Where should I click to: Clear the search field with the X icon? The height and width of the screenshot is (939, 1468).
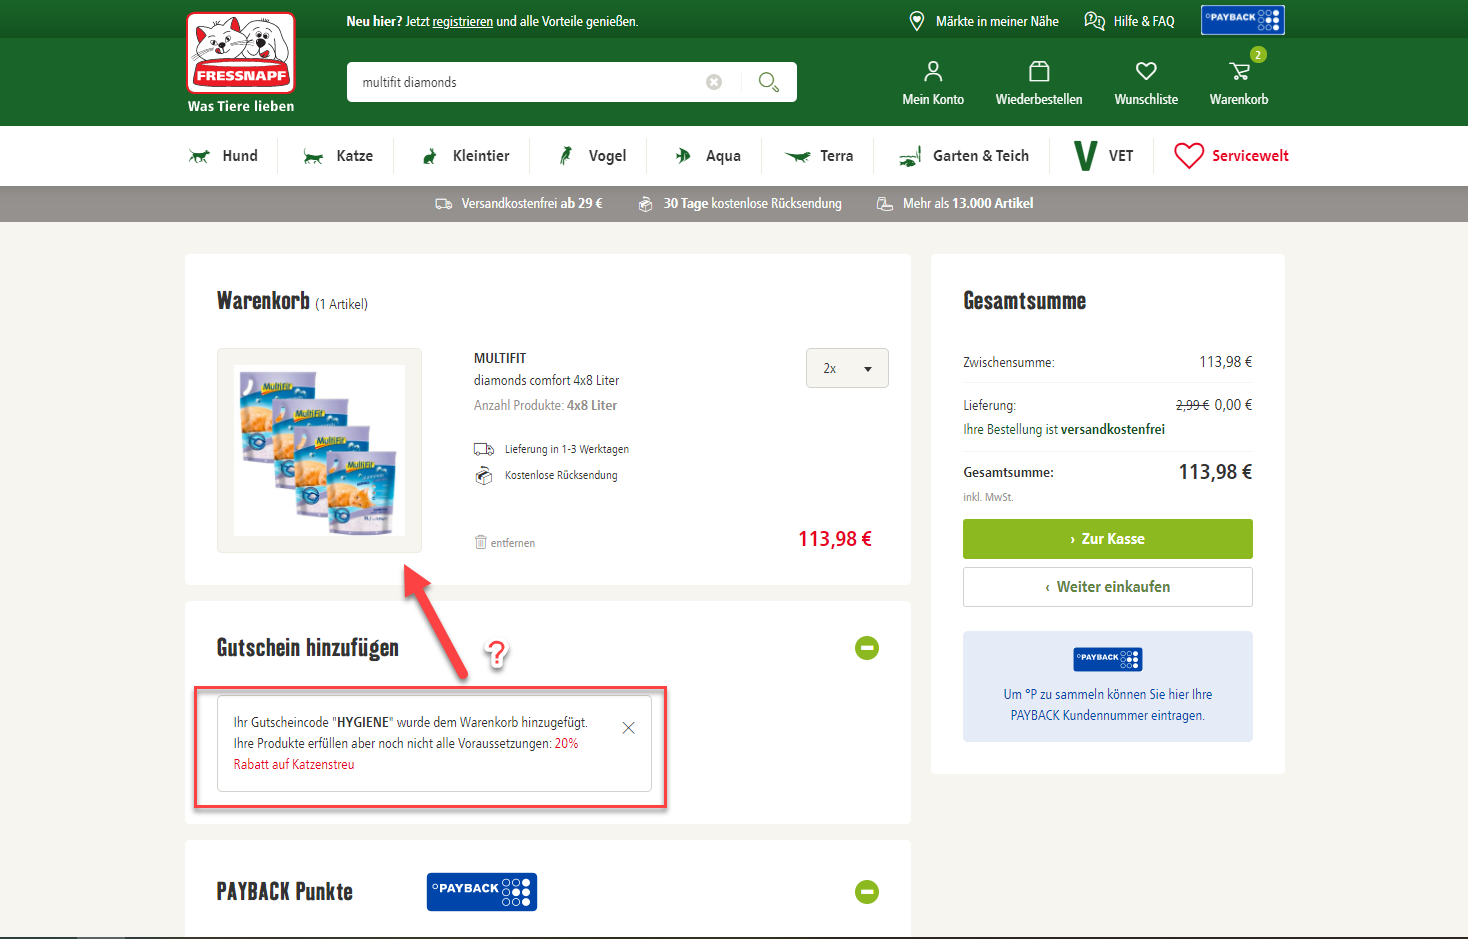(x=714, y=82)
